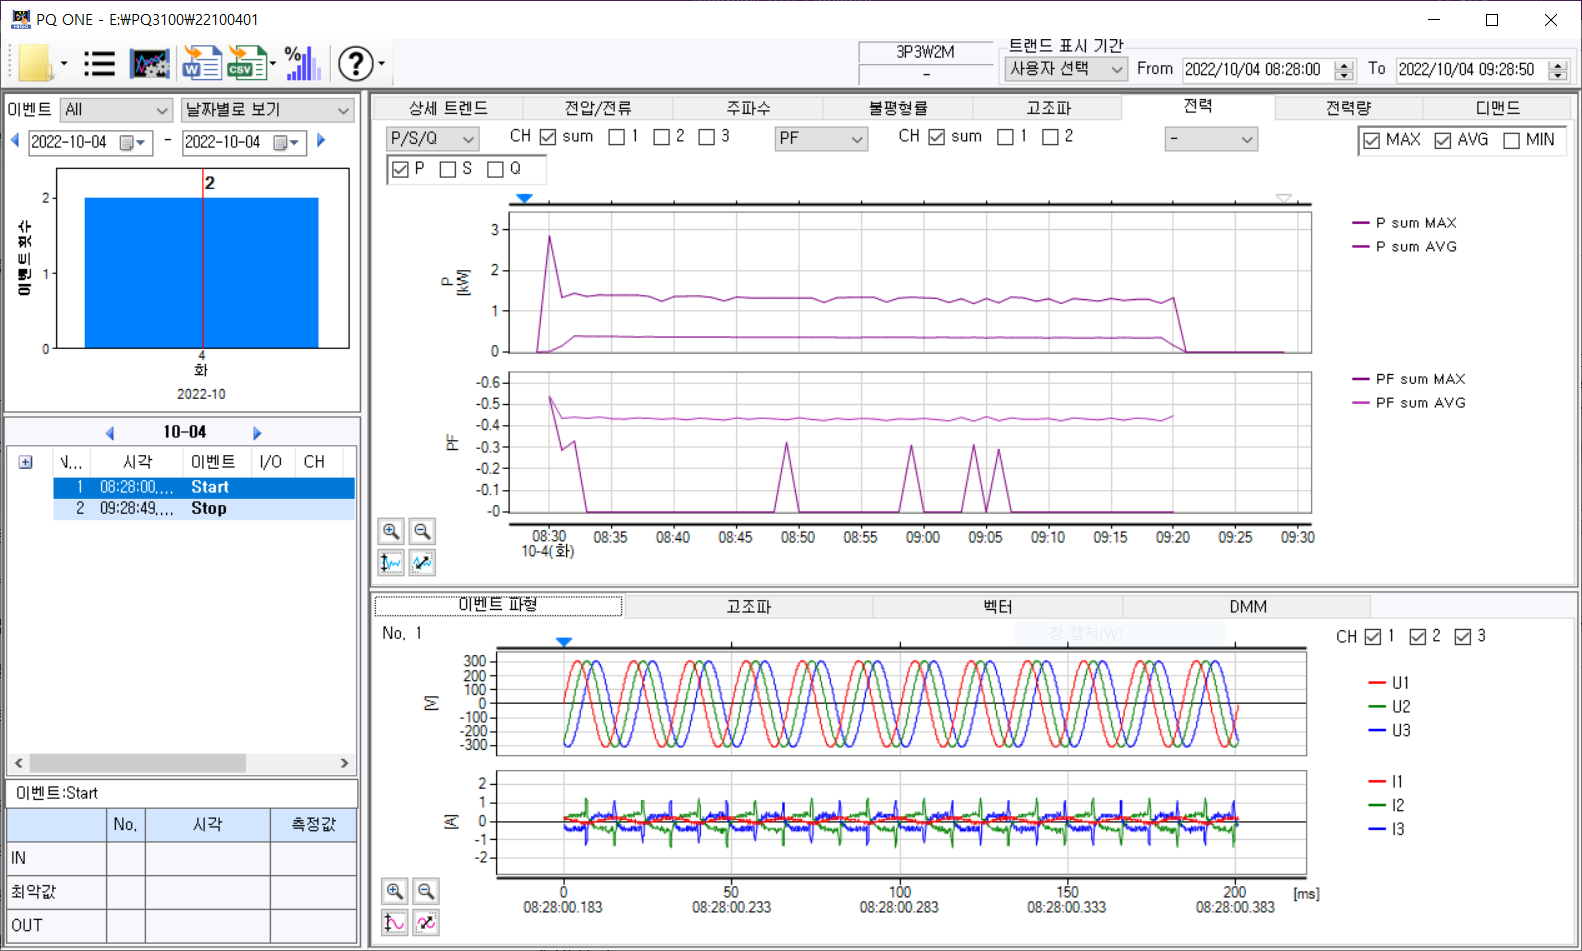Expand event list plus icon

26,462
